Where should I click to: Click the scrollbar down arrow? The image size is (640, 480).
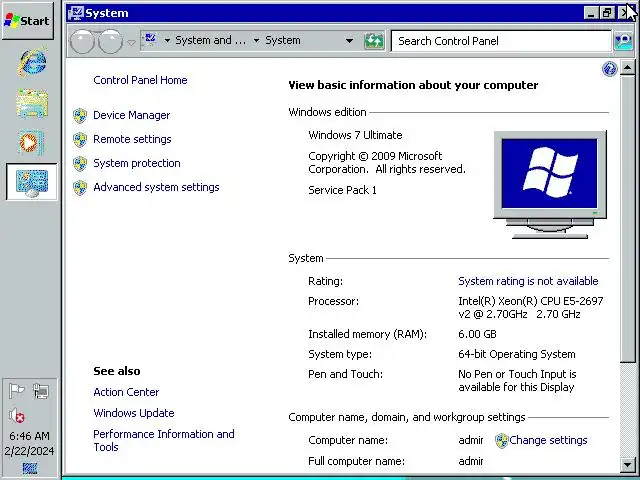pyautogui.click(x=627, y=464)
